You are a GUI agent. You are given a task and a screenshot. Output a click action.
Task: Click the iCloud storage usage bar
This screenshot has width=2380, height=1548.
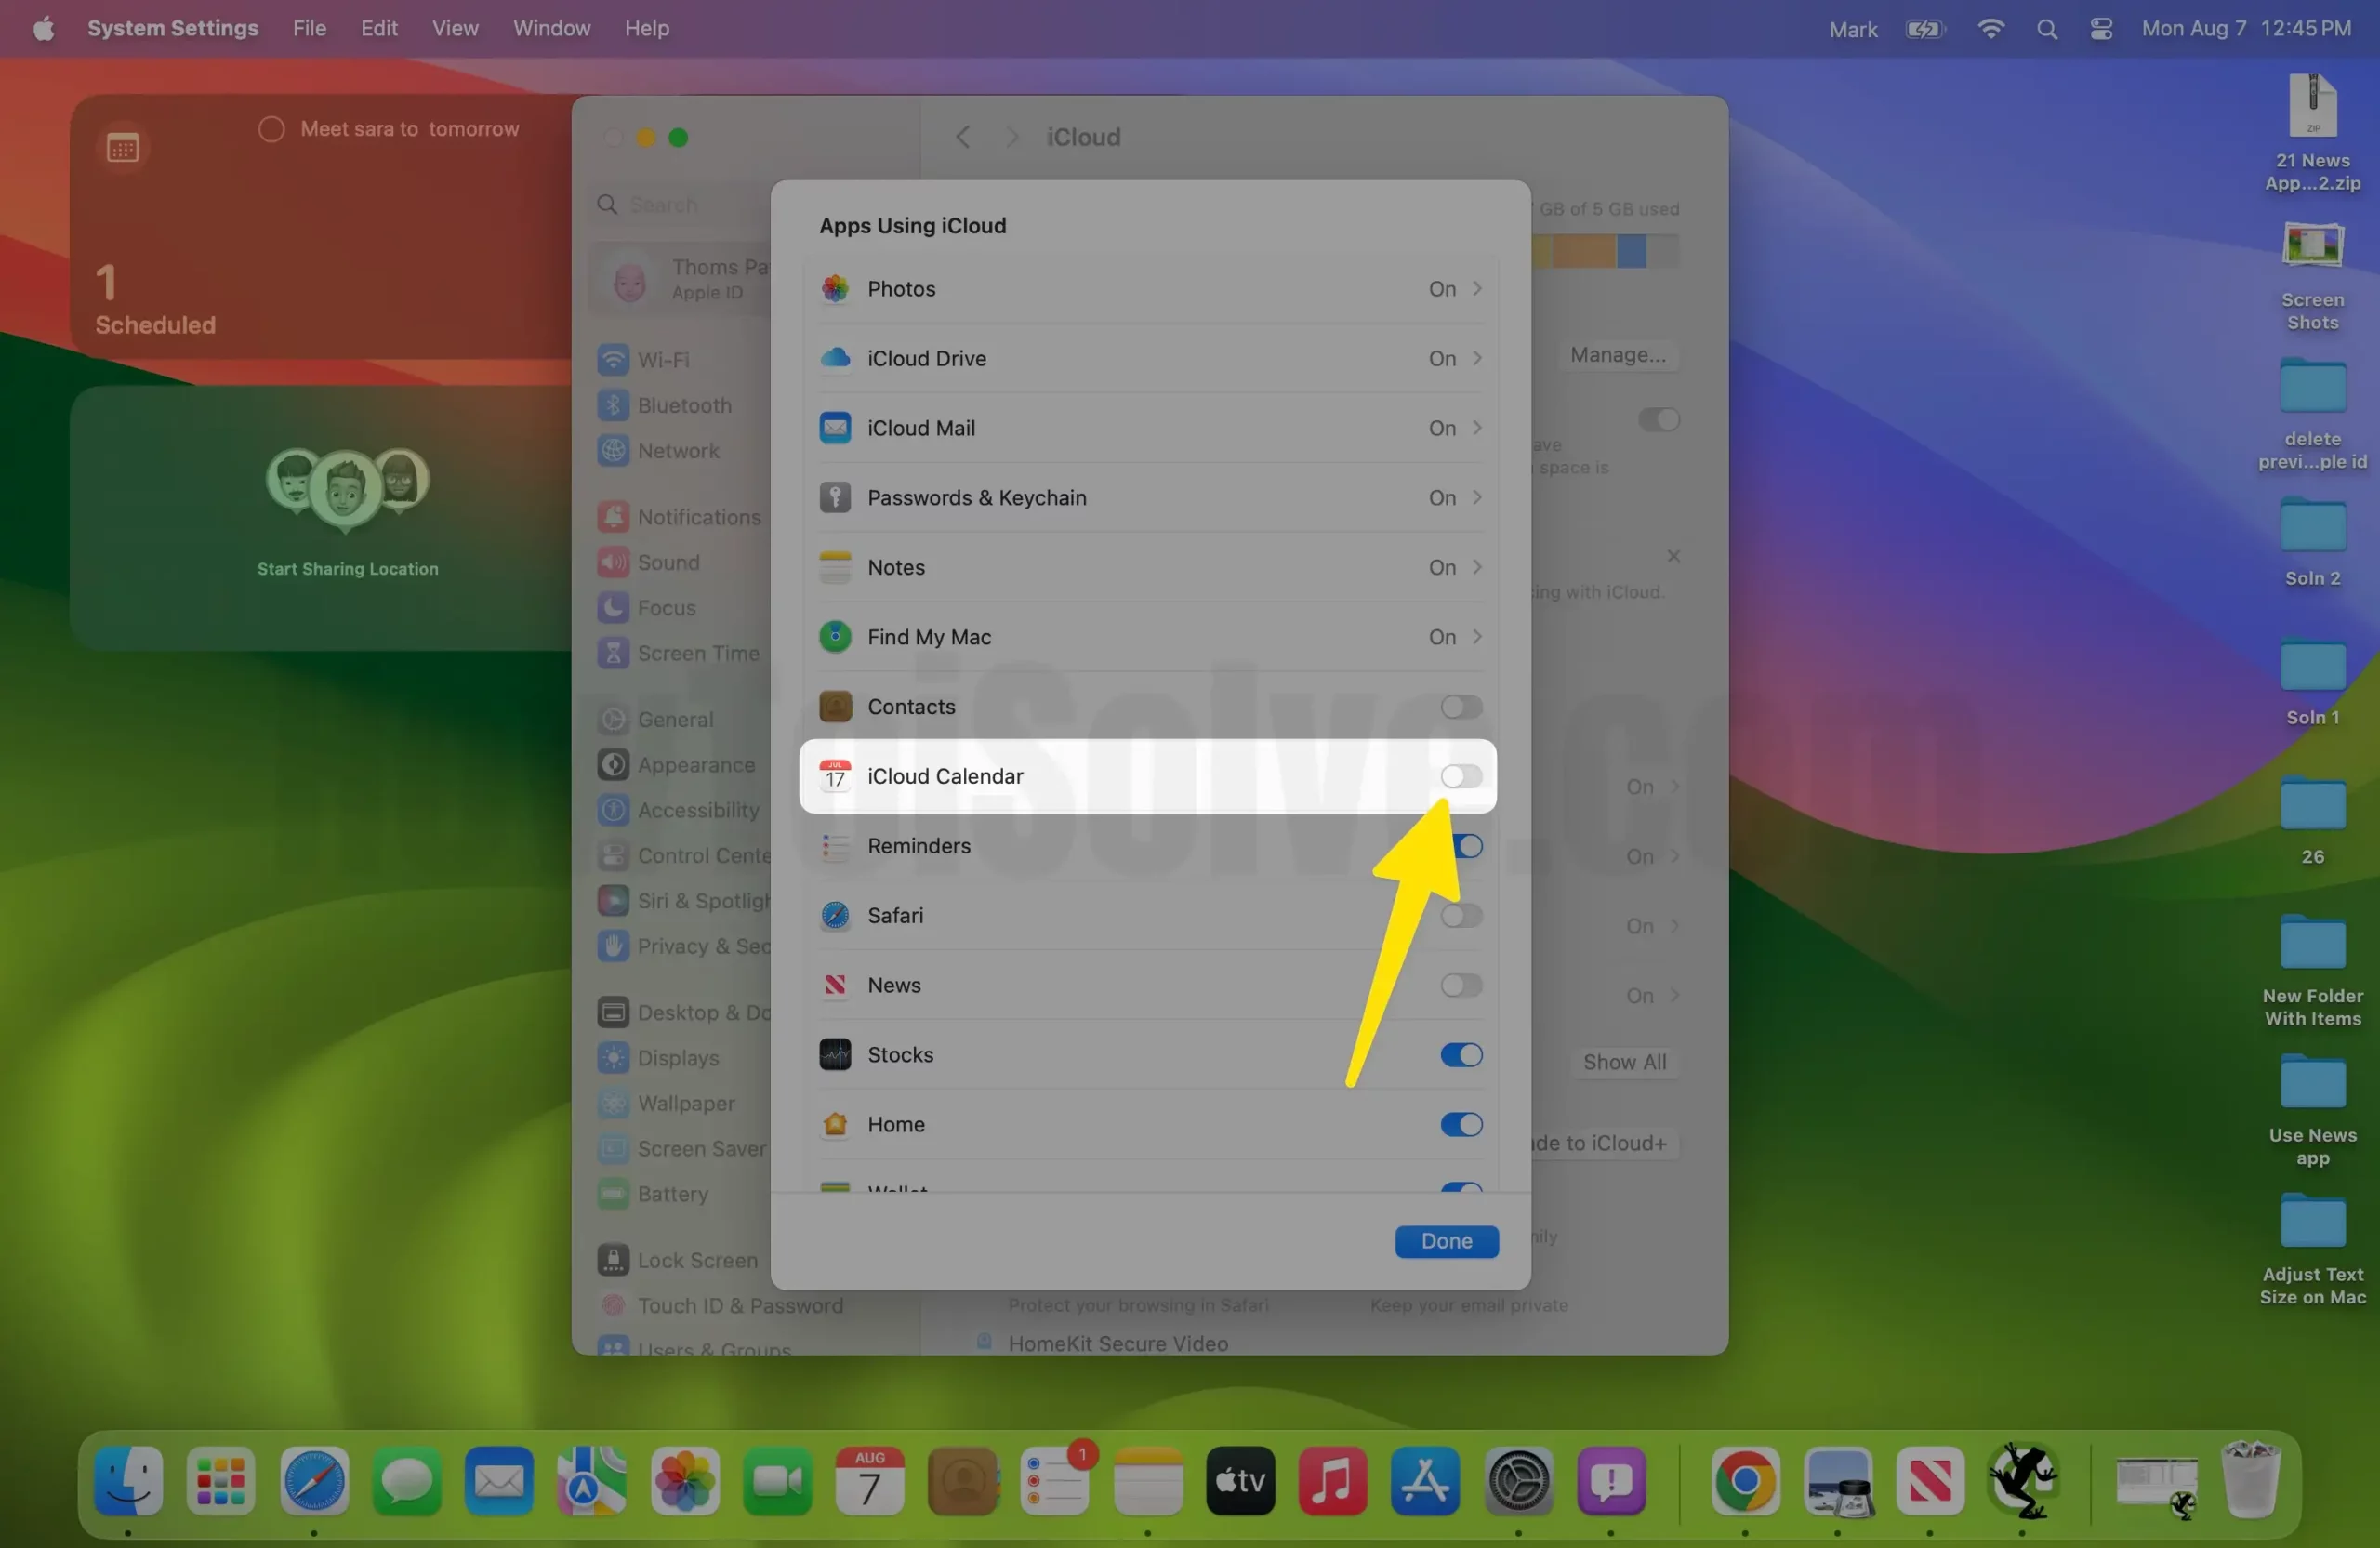[x=1604, y=251]
